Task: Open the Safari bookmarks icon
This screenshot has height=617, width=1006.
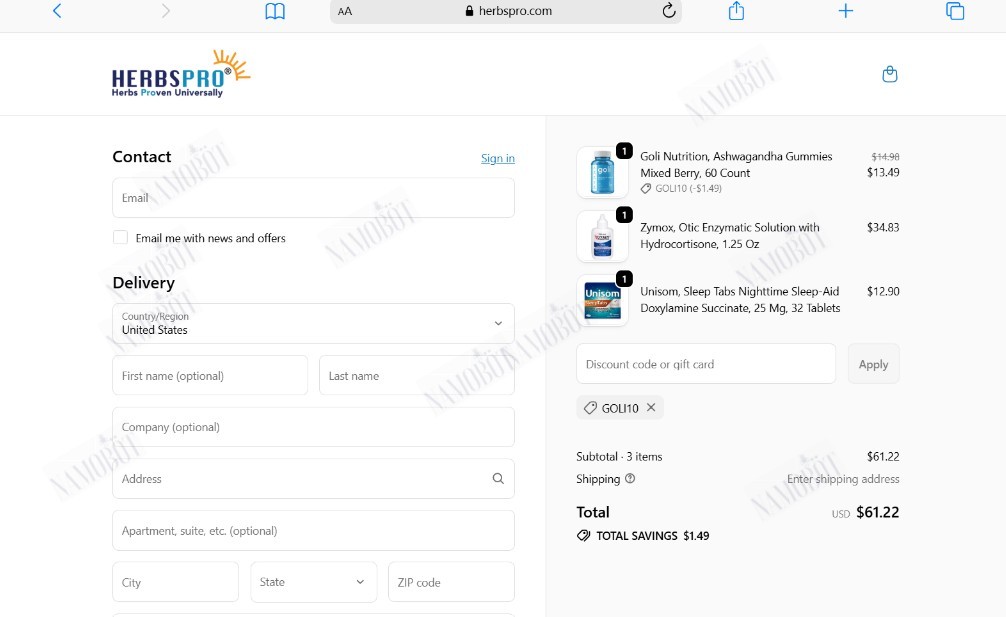Action: [x=275, y=11]
